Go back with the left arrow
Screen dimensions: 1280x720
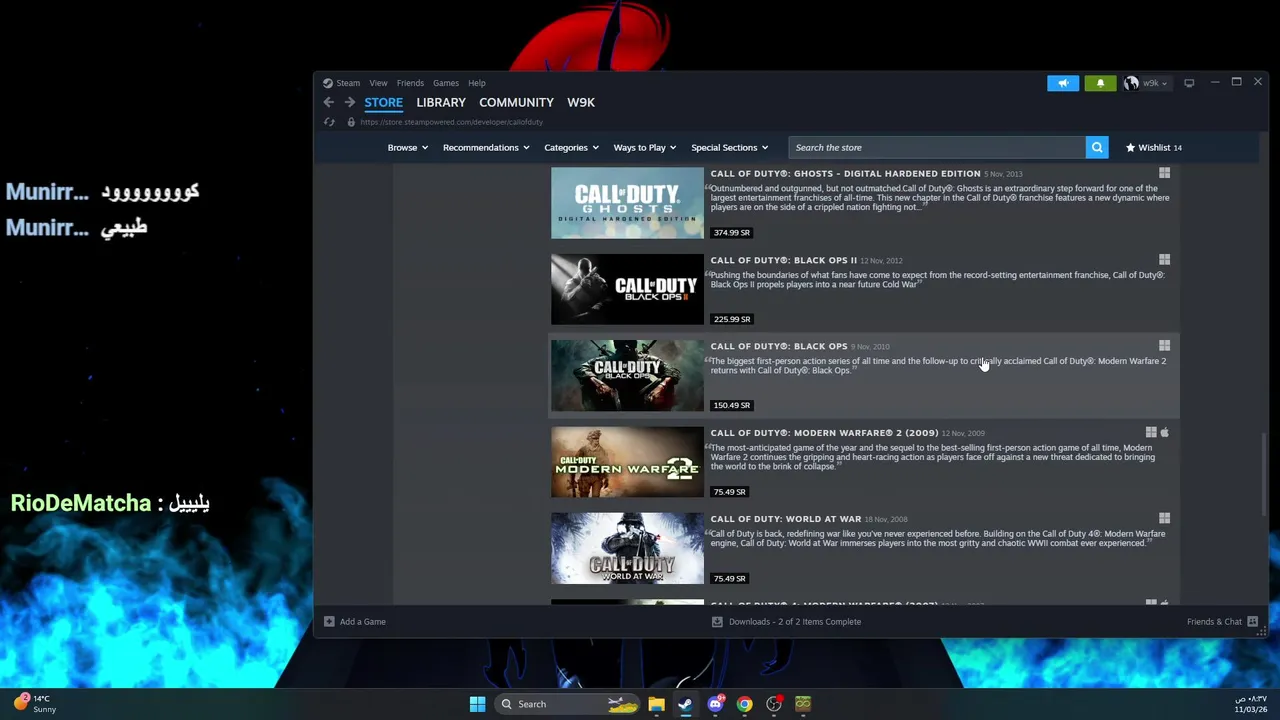pos(329,102)
